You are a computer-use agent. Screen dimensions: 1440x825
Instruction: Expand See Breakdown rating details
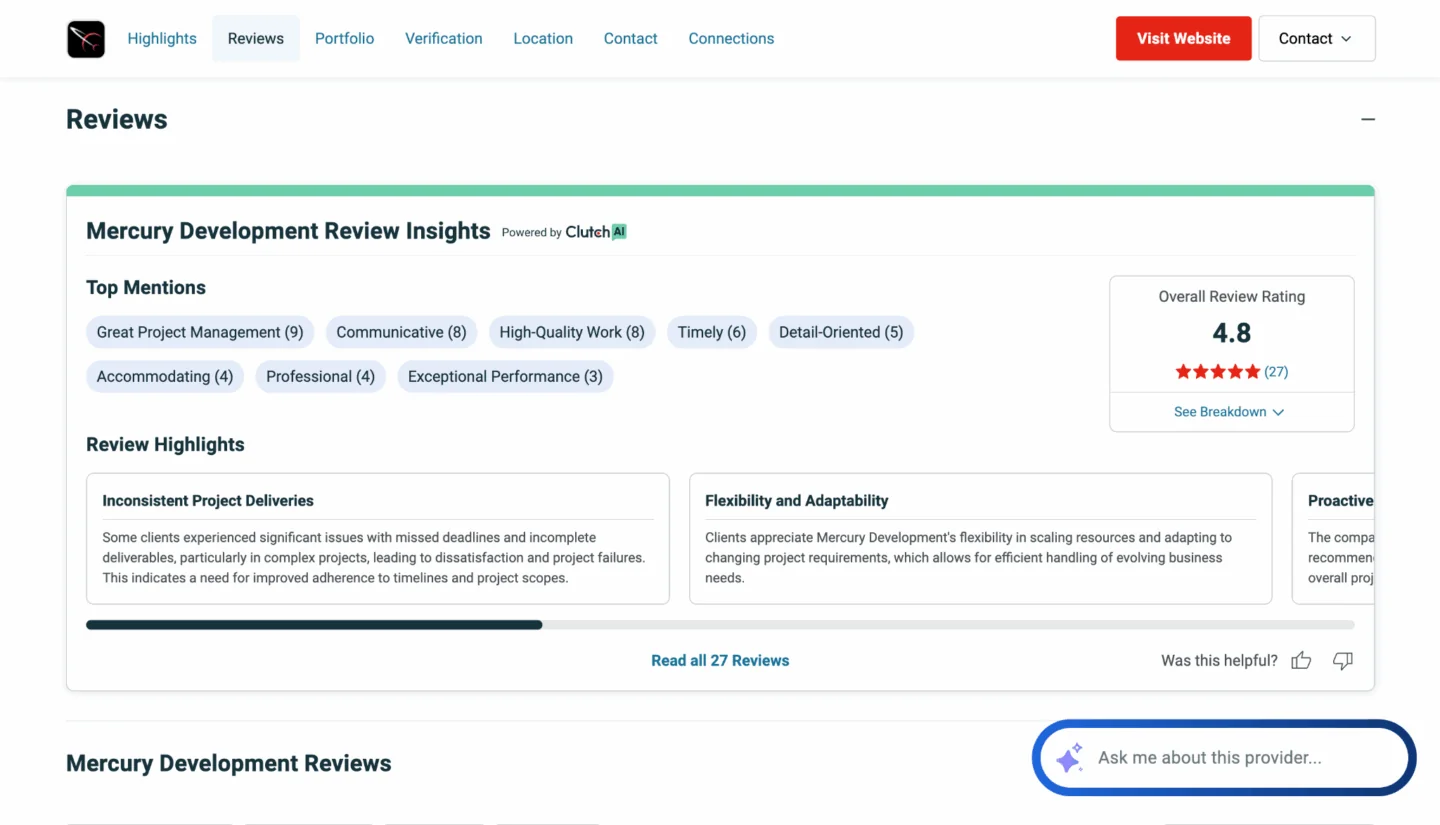(x=1229, y=411)
